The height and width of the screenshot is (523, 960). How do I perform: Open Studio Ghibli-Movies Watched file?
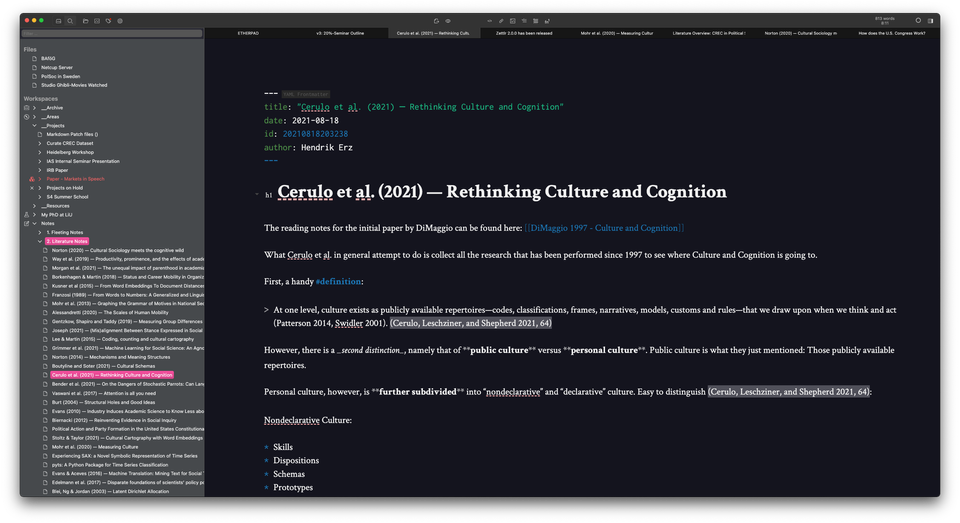(x=74, y=85)
